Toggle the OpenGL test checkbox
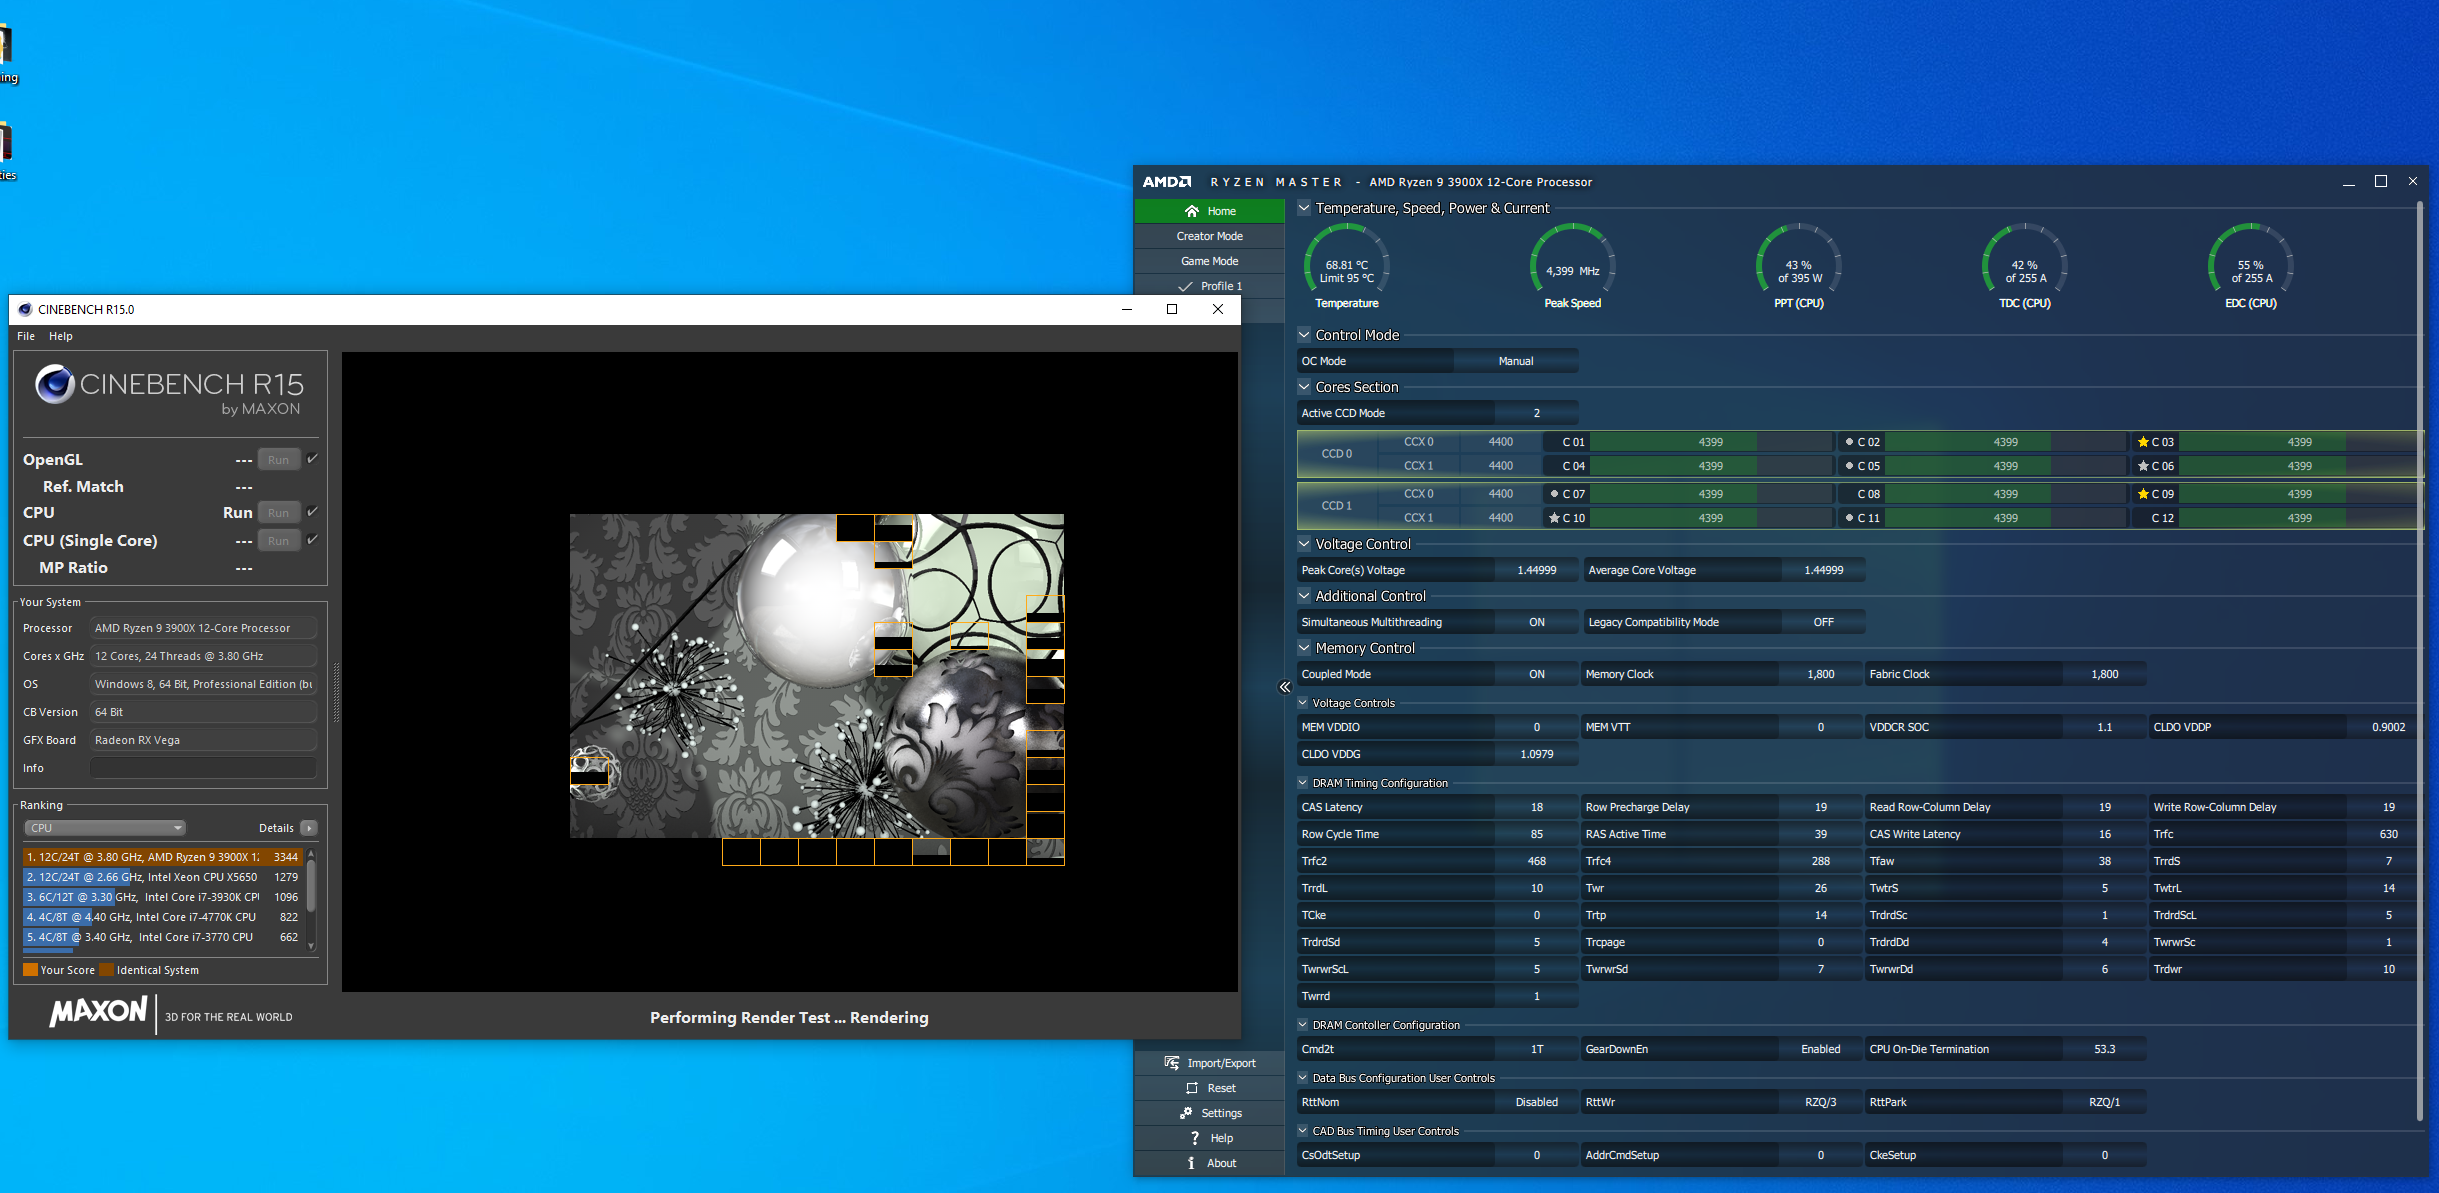 pyautogui.click(x=313, y=459)
